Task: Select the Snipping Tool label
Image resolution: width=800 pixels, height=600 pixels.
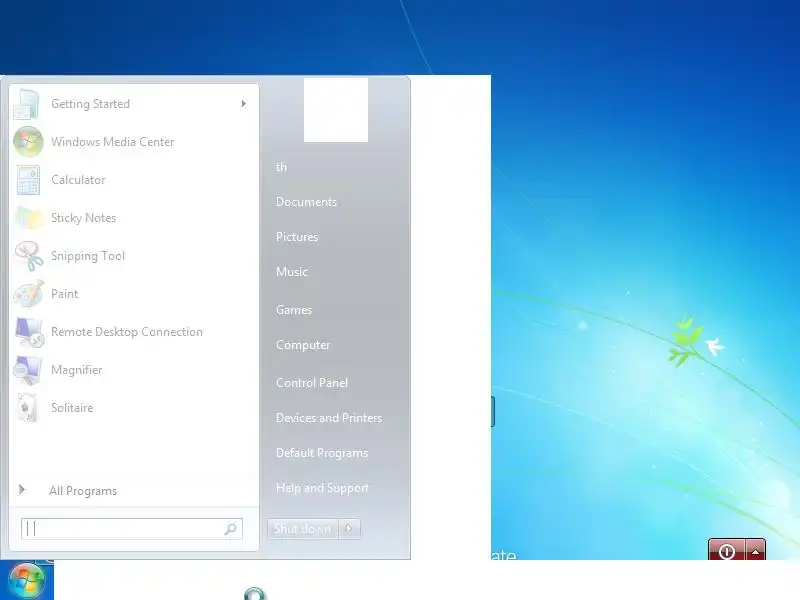Action: [x=88, y=256]
